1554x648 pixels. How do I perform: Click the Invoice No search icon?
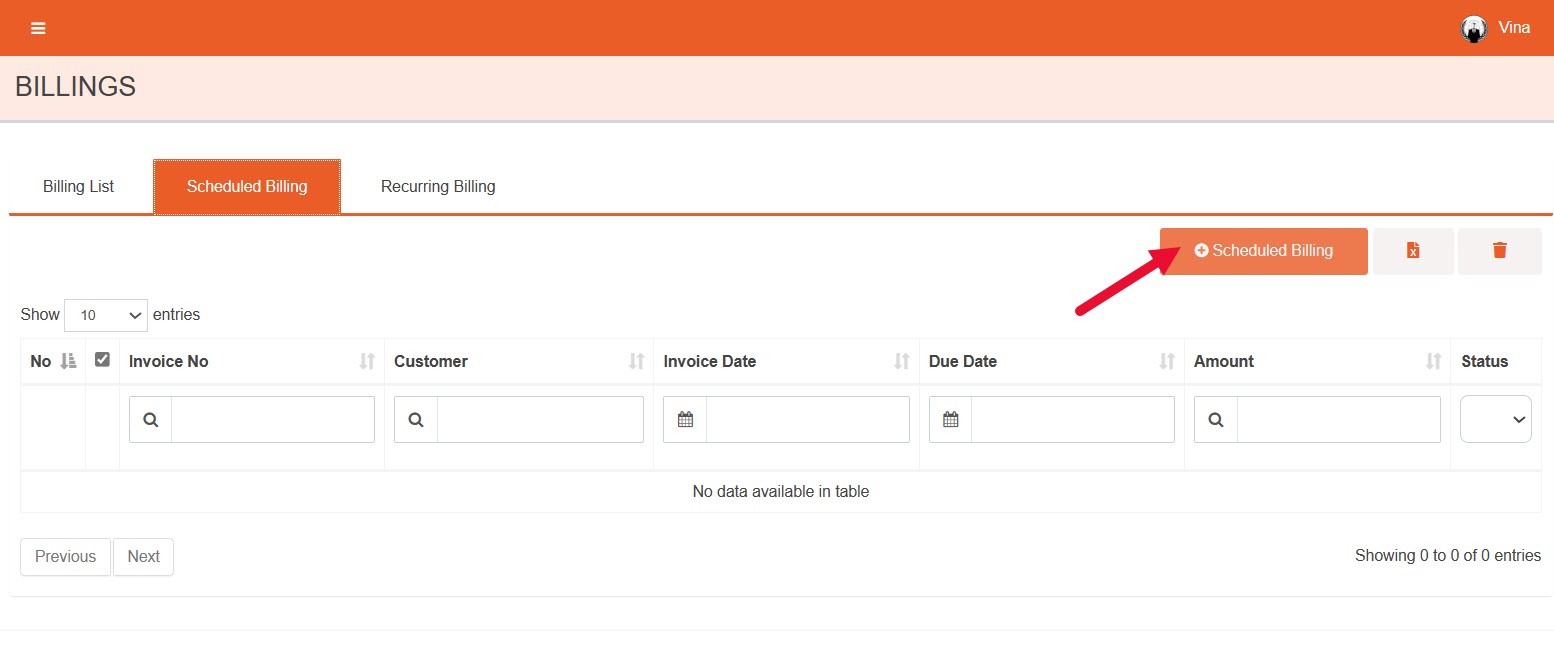(151, 420)
